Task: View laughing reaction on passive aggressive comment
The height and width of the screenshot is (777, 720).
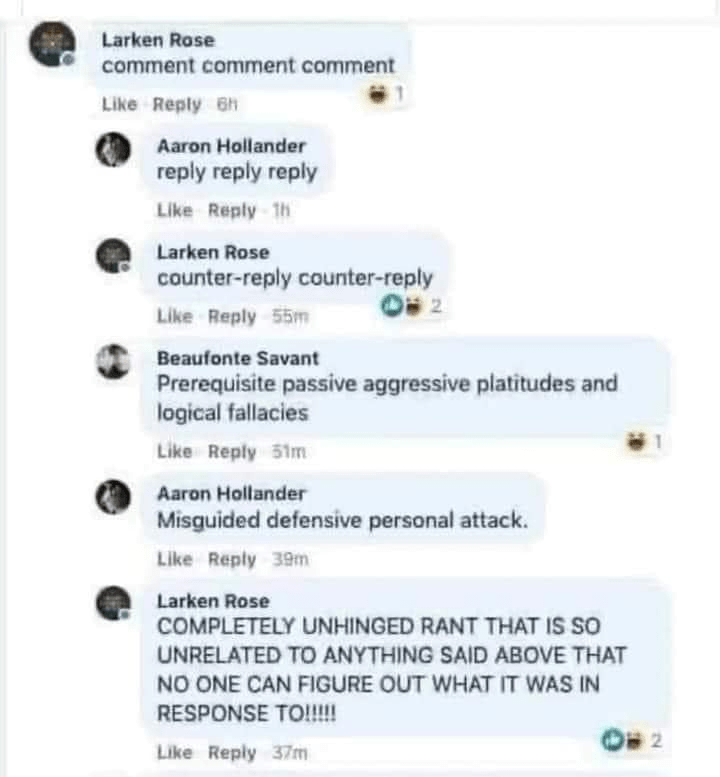Action: [x=644, y=441]
